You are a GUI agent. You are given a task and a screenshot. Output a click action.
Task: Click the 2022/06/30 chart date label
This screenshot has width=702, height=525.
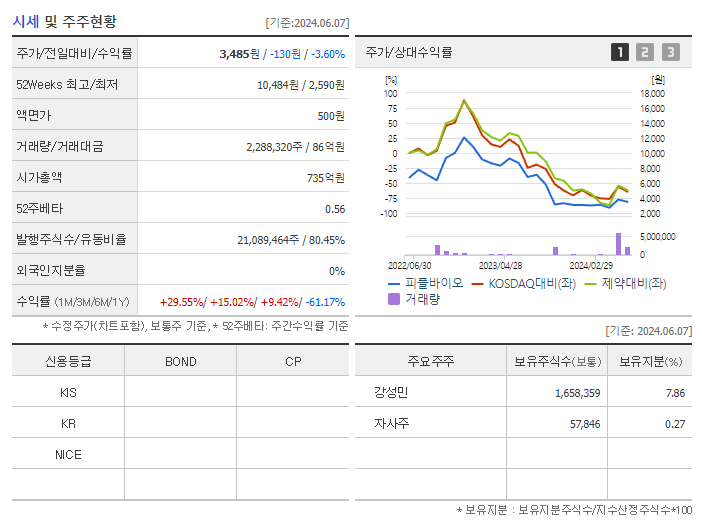(x=409, y=266)
